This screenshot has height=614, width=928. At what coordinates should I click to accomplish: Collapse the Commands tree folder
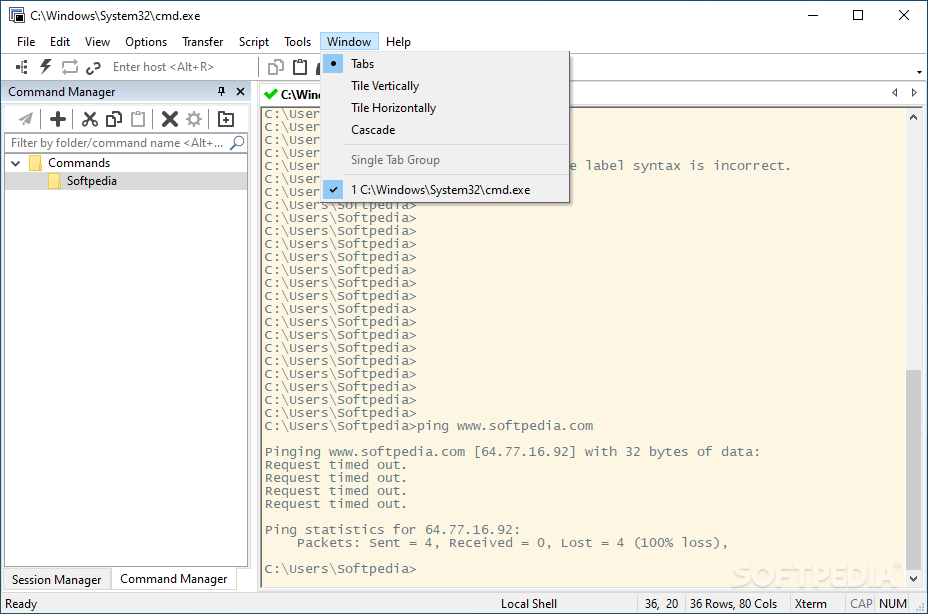[16, 163]
